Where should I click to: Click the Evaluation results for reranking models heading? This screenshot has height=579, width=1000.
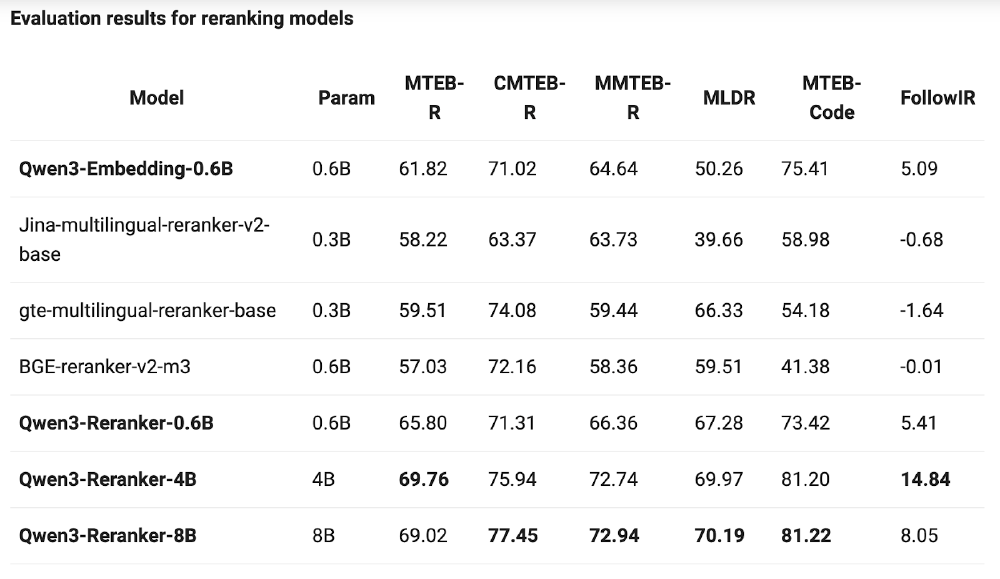181,18
